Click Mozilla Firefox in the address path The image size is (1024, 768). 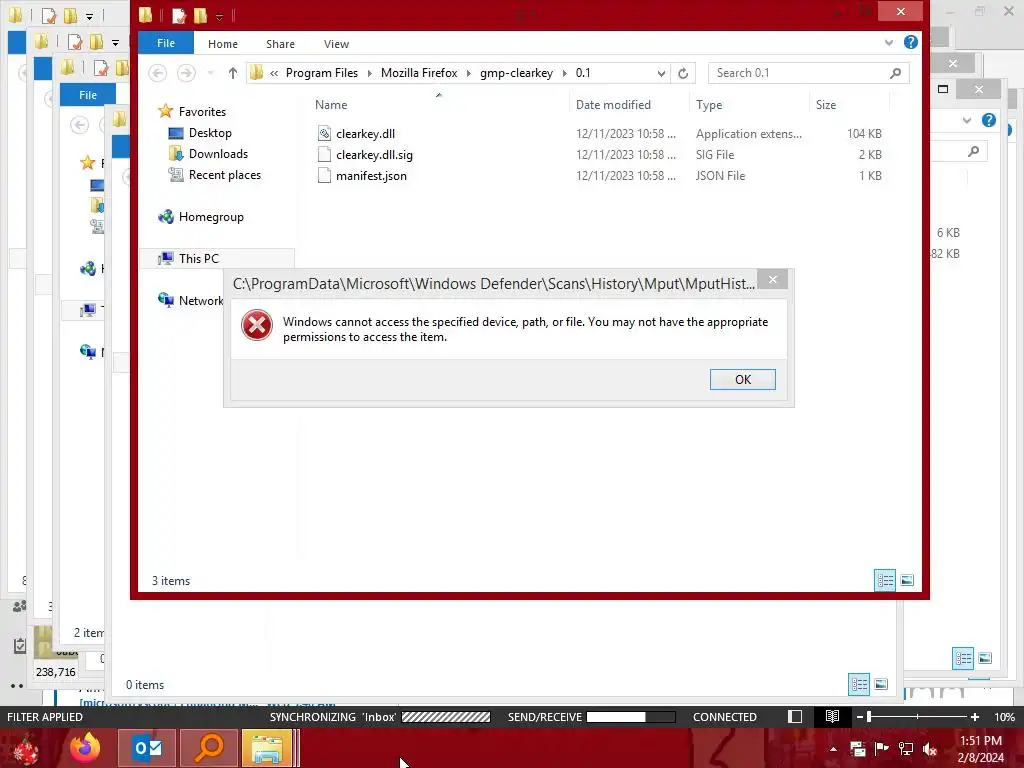coord(419,73)
